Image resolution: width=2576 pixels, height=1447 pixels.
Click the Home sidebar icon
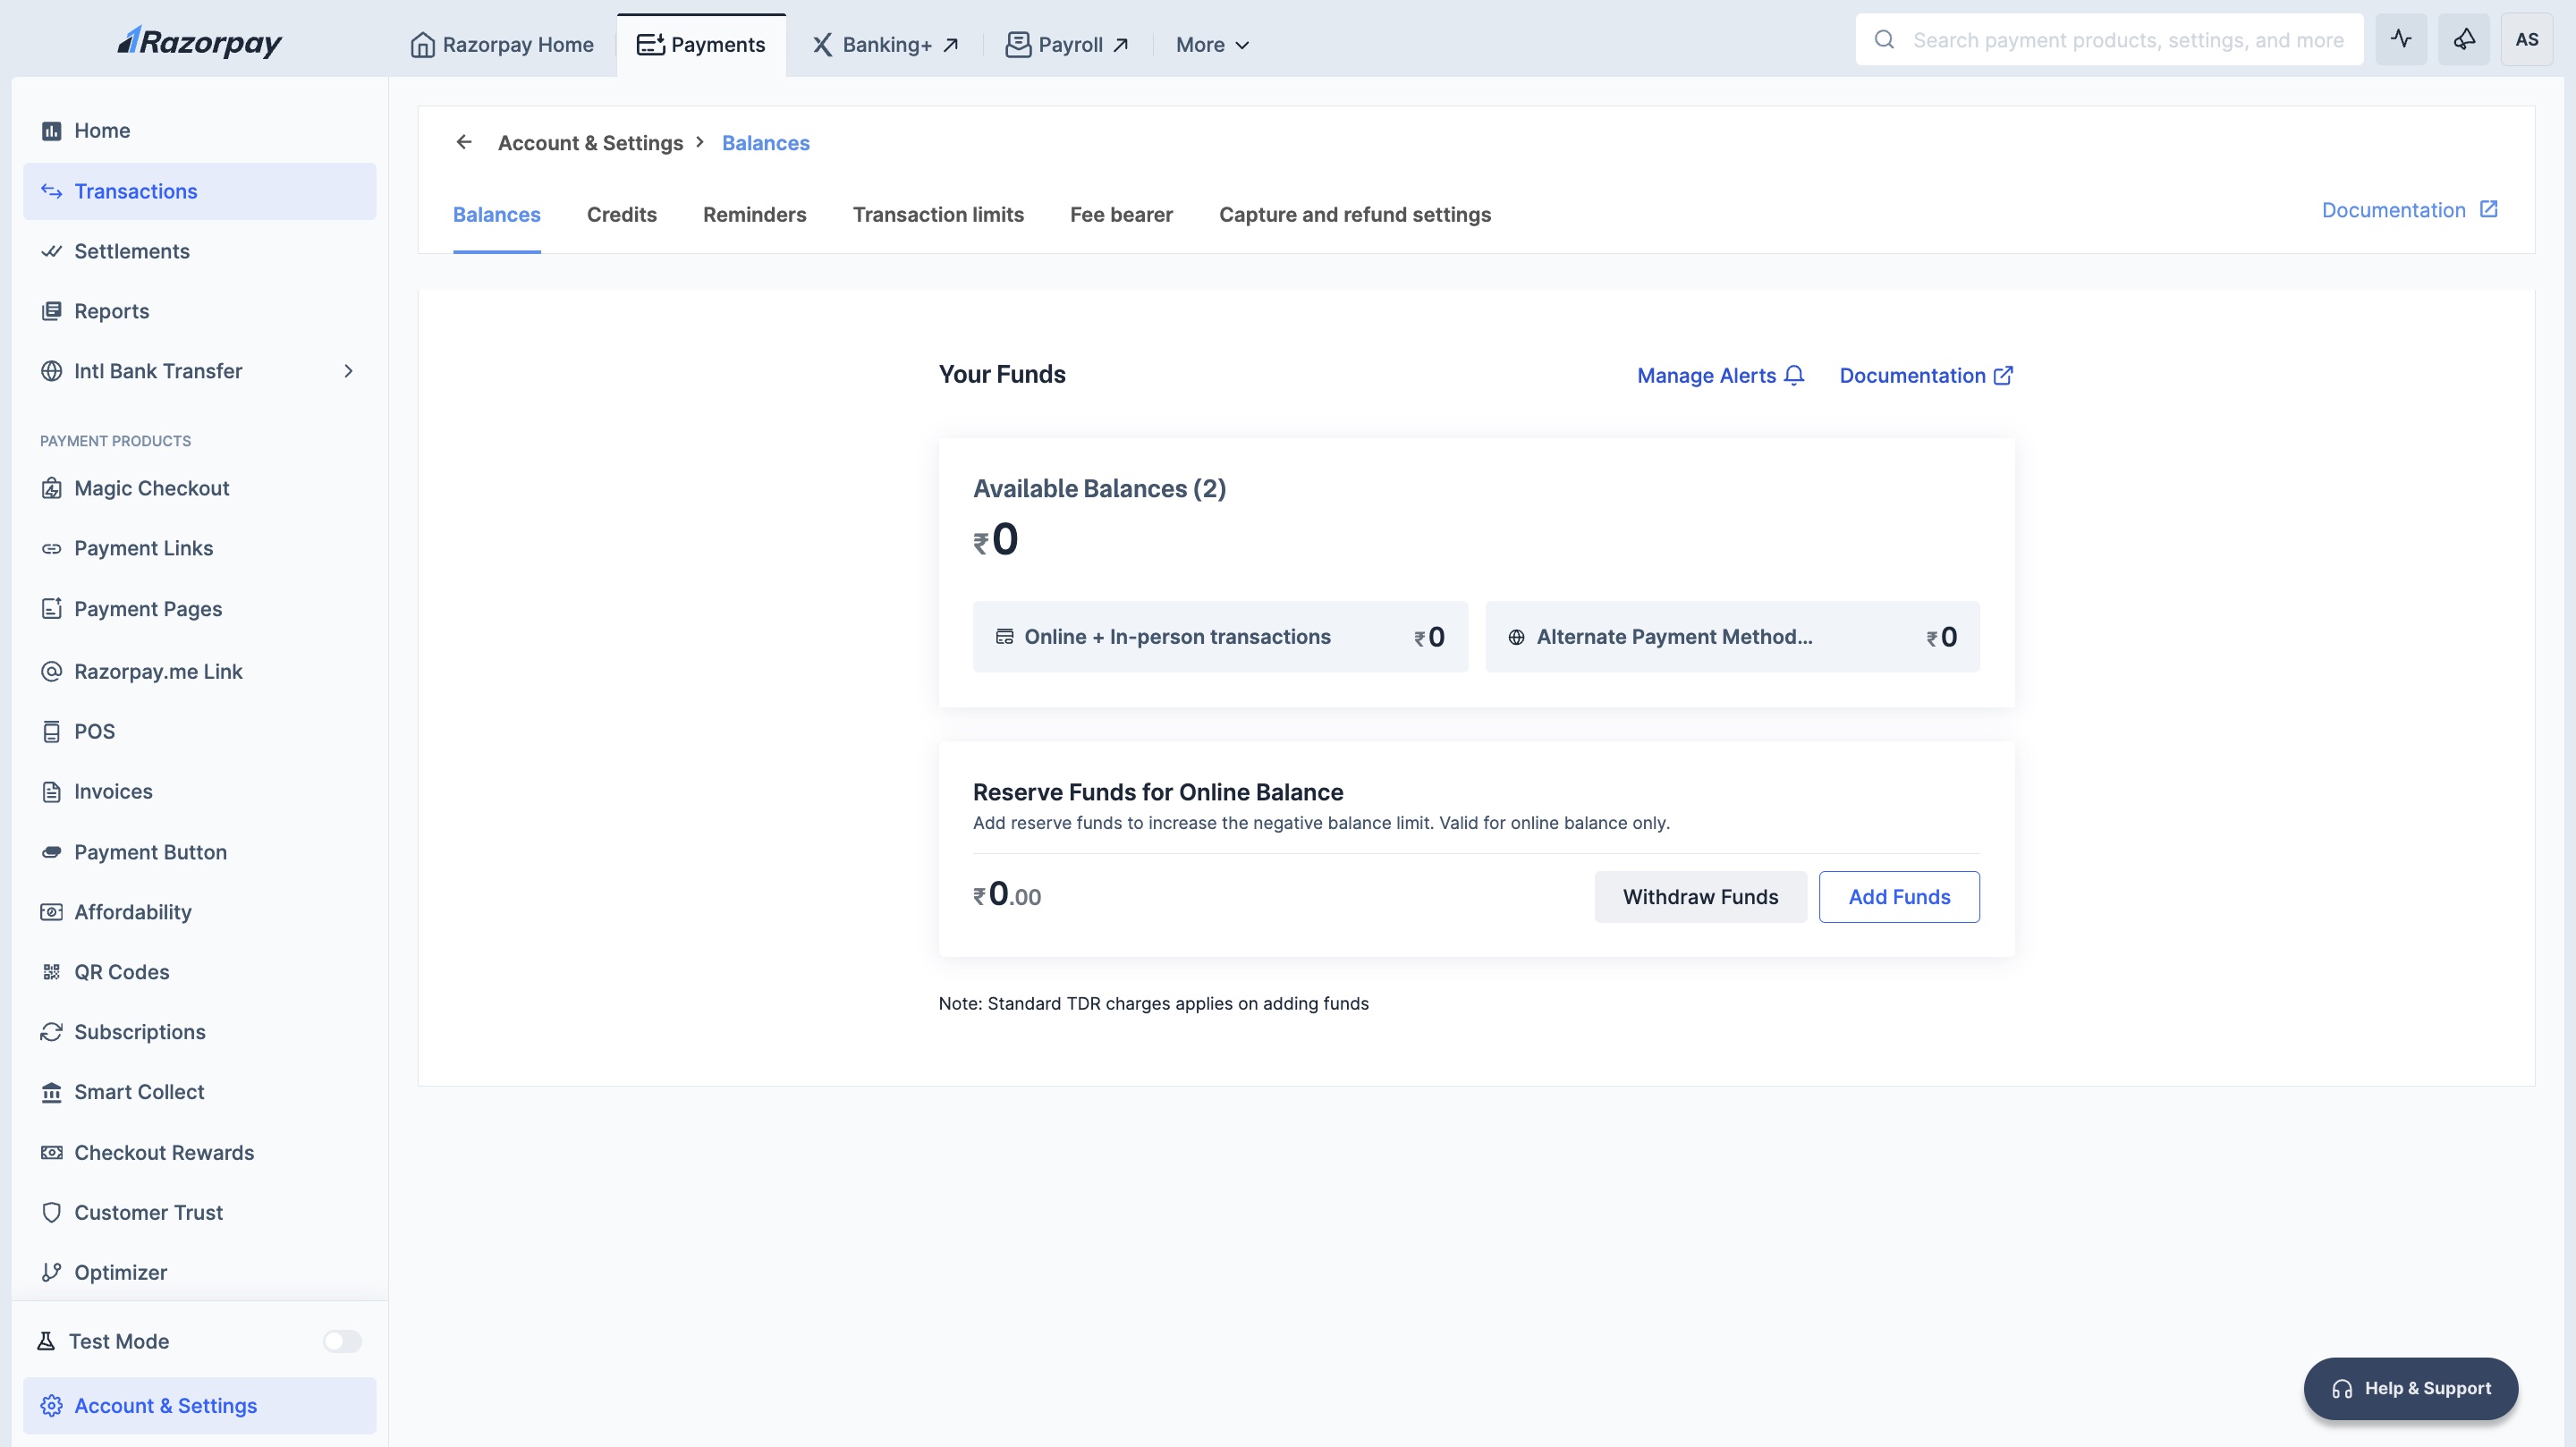pyautogui.click(x=51, y=131)
